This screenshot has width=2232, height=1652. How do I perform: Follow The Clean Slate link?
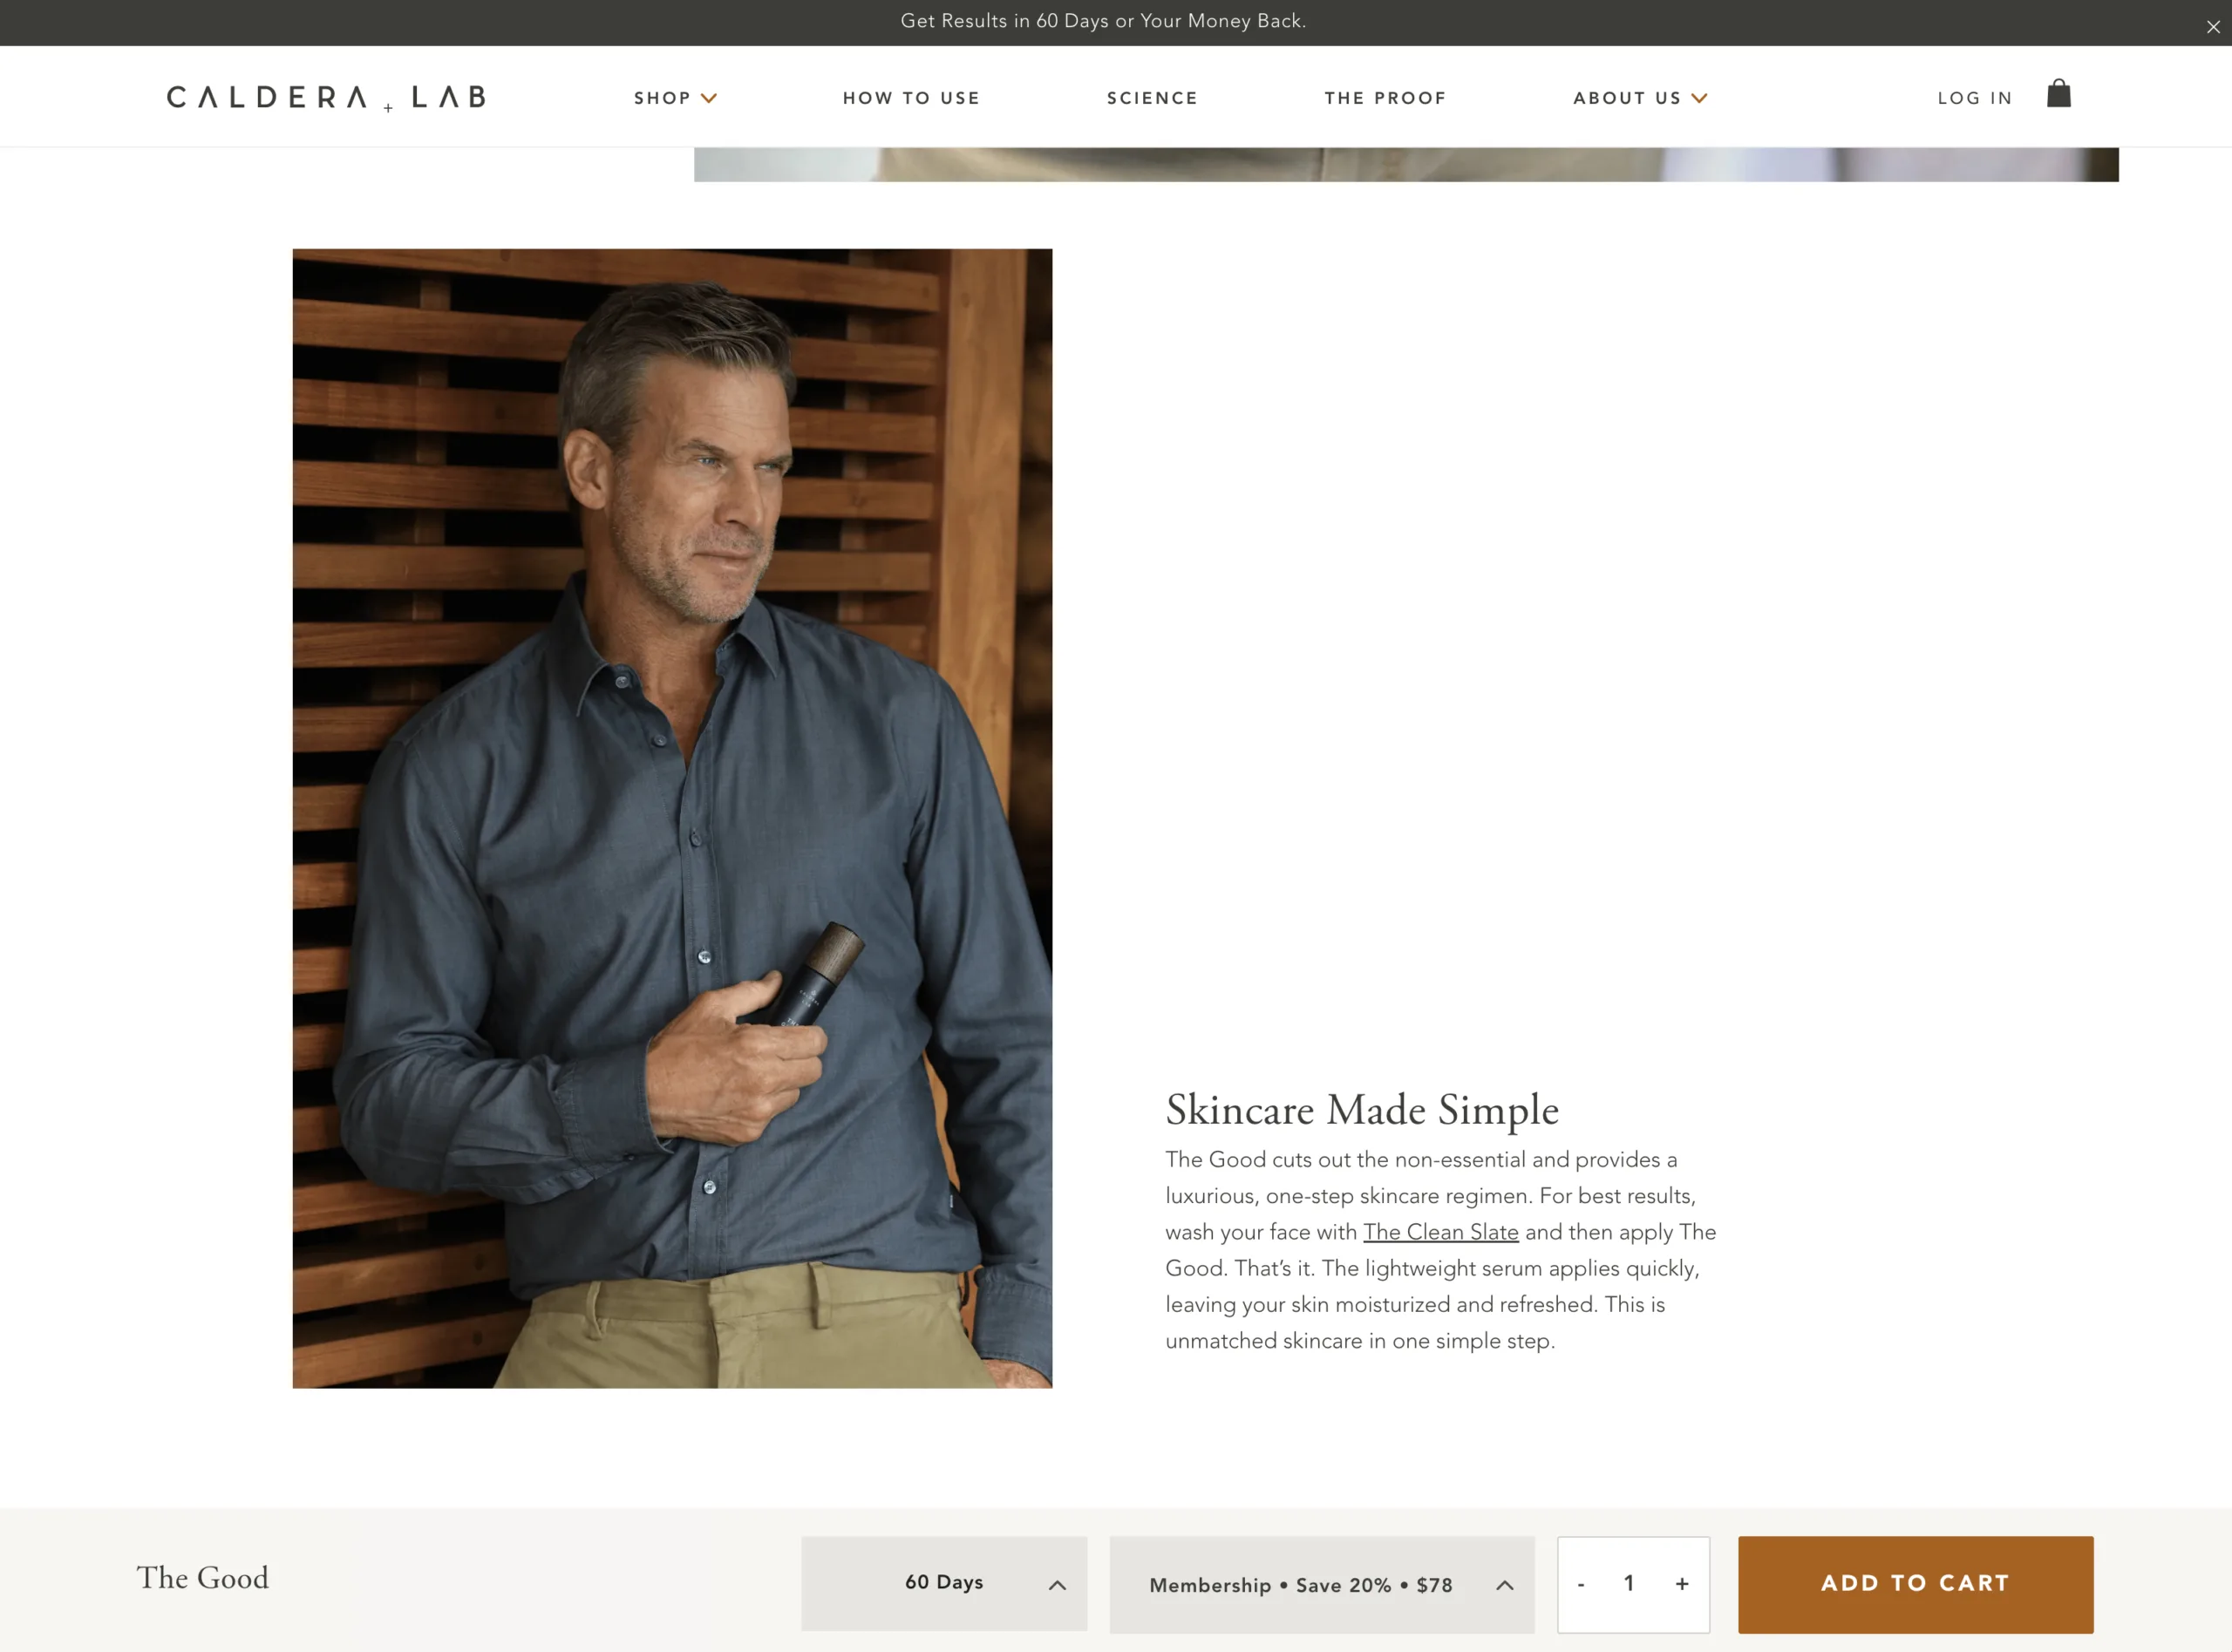coord(1440,1232)
